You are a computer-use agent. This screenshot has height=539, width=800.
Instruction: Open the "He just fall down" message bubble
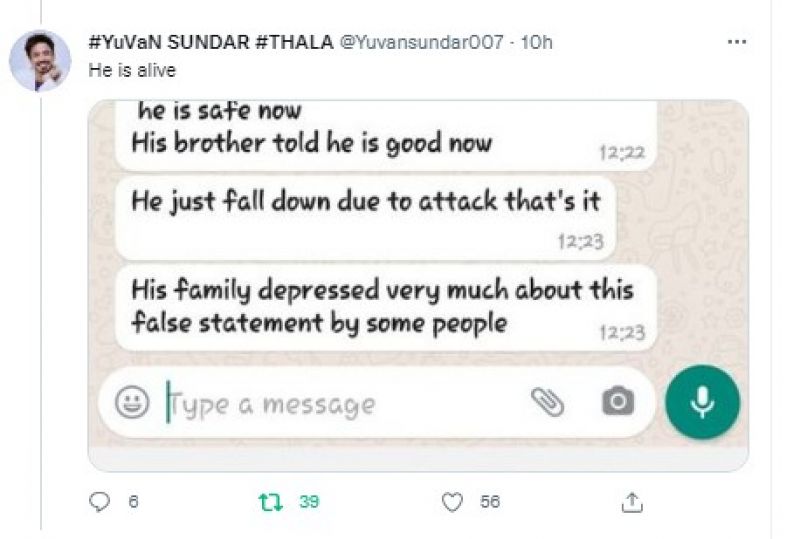coord(365,218)
